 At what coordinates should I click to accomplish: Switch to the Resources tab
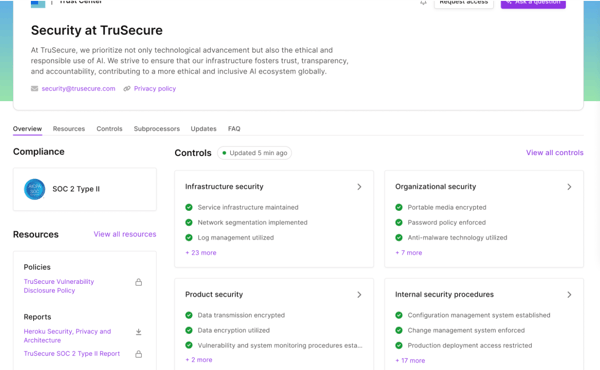[69, 129]
